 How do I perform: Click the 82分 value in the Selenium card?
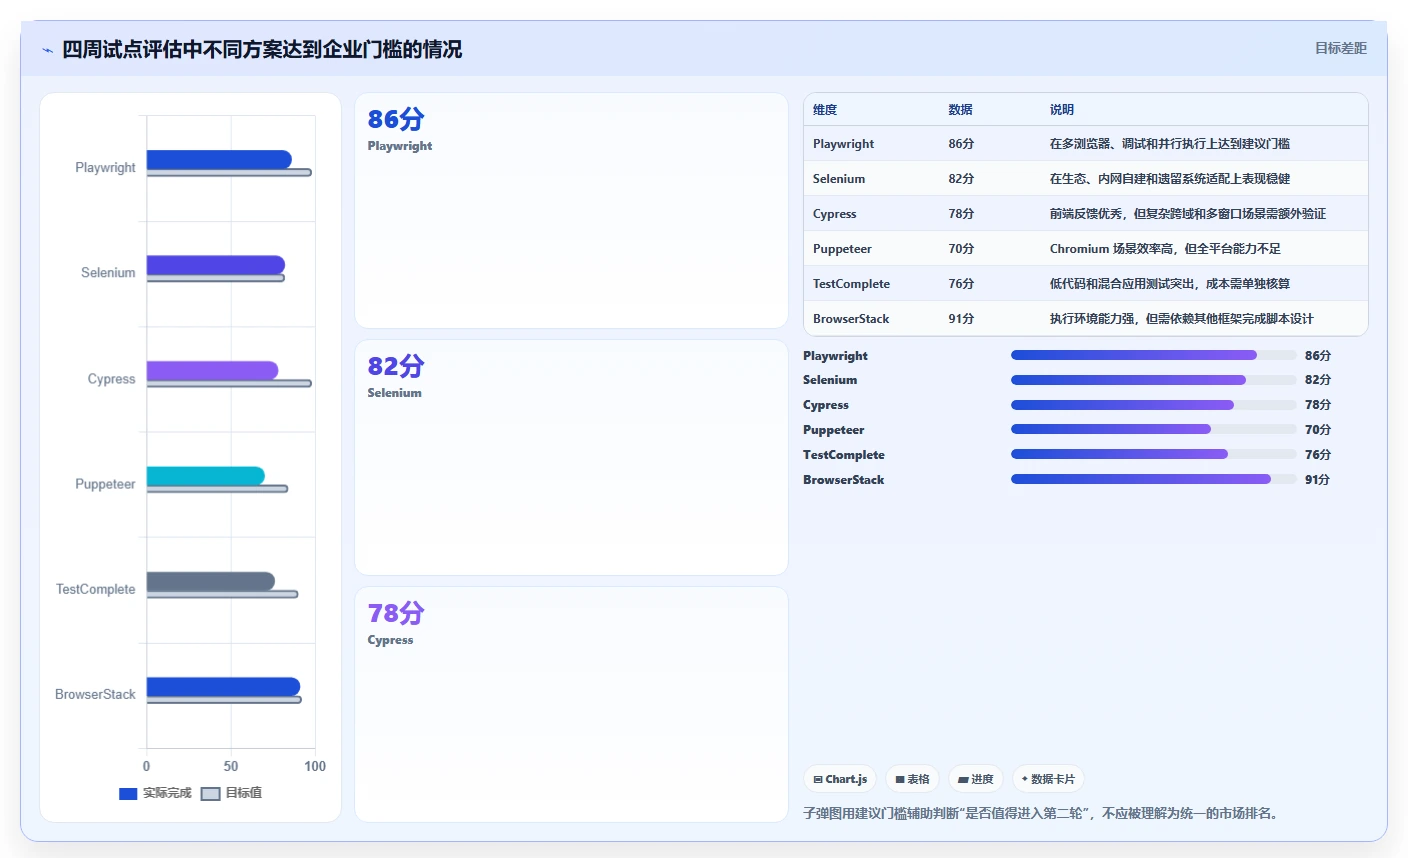click(396, 366)
